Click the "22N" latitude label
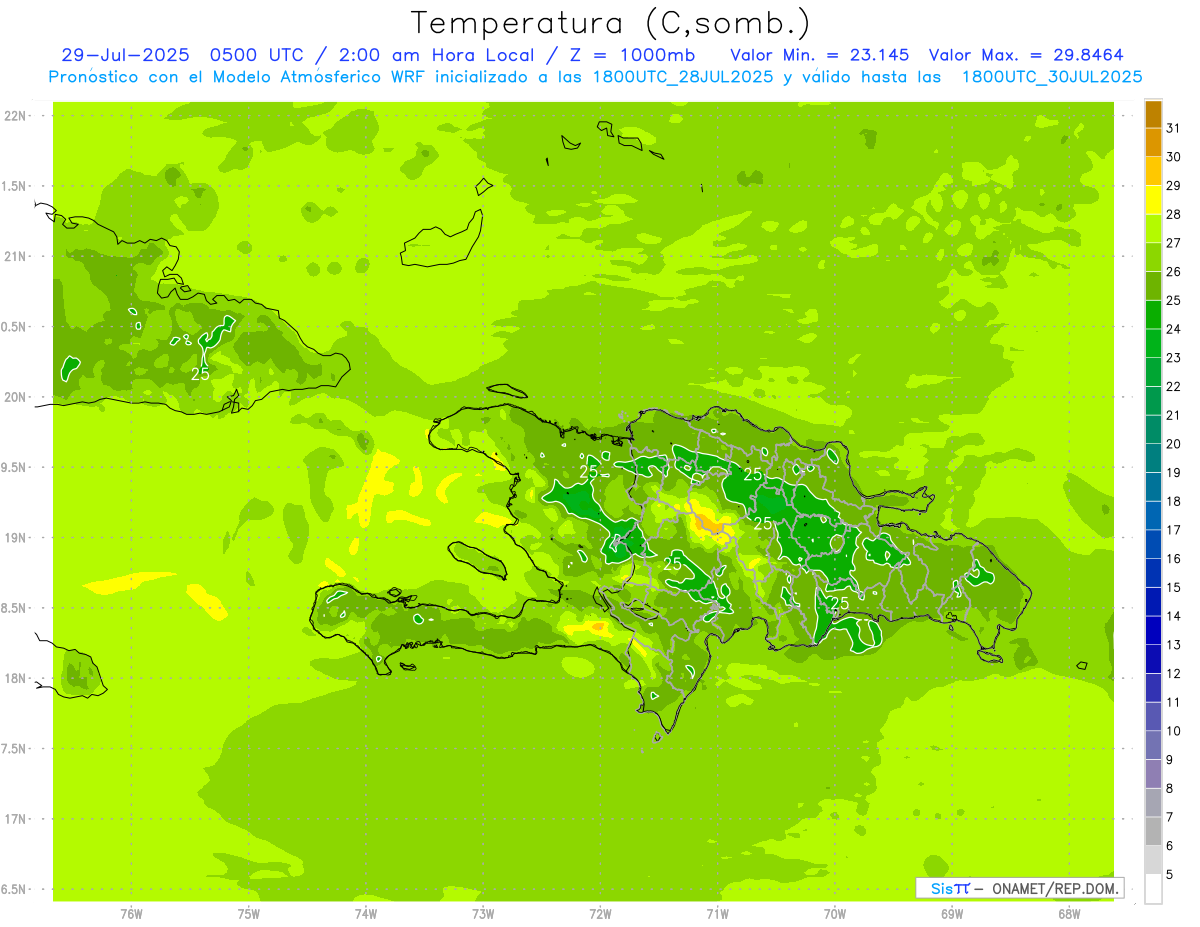This screenshot has height=927, width=1200. (x=16, y=116)
